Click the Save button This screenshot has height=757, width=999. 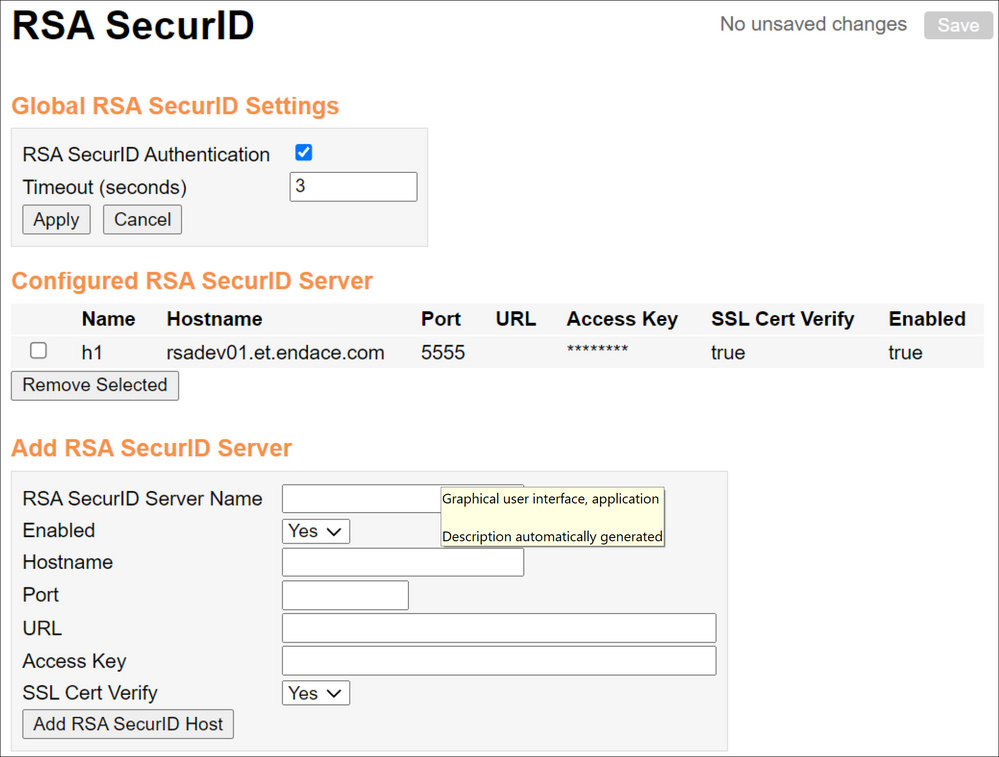click(x=958, y=25)
